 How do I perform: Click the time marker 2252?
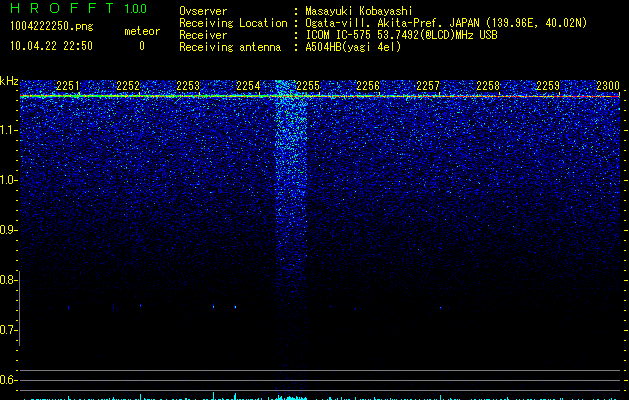[128, 86]
